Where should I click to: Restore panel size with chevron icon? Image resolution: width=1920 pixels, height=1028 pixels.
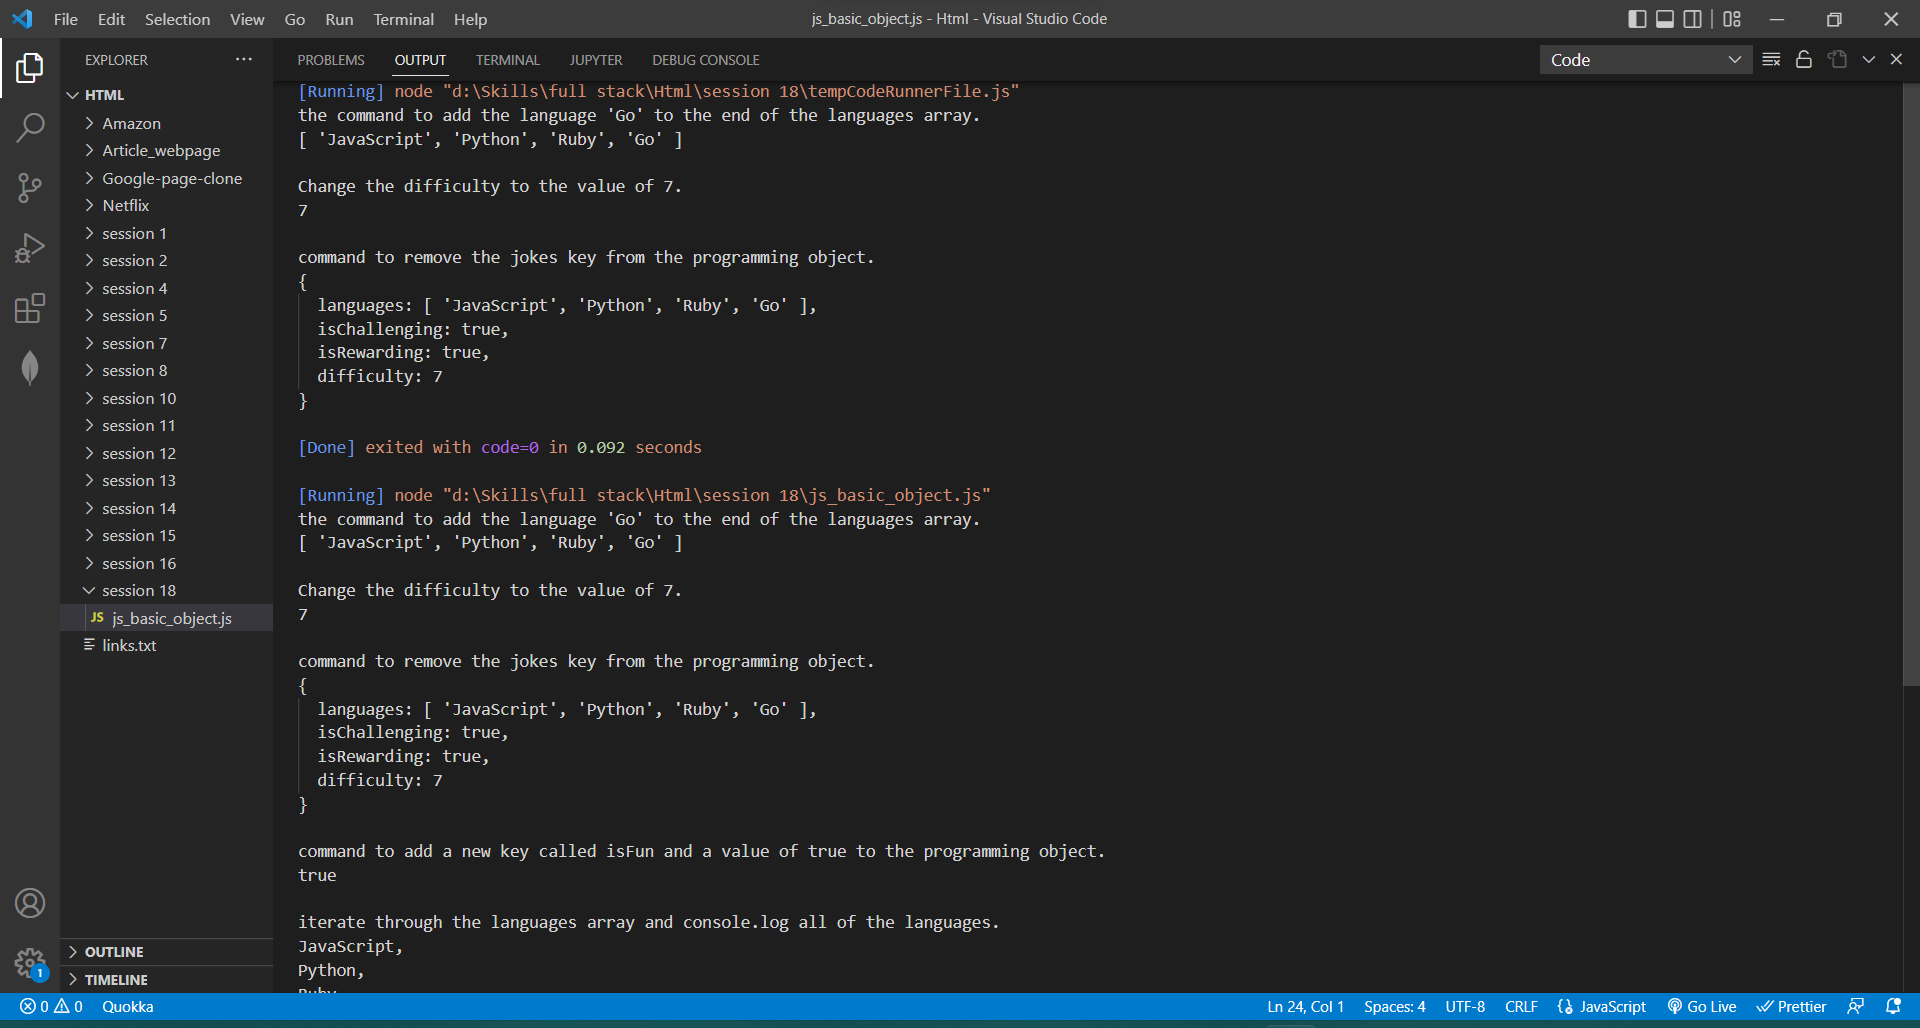point(1868,60)
